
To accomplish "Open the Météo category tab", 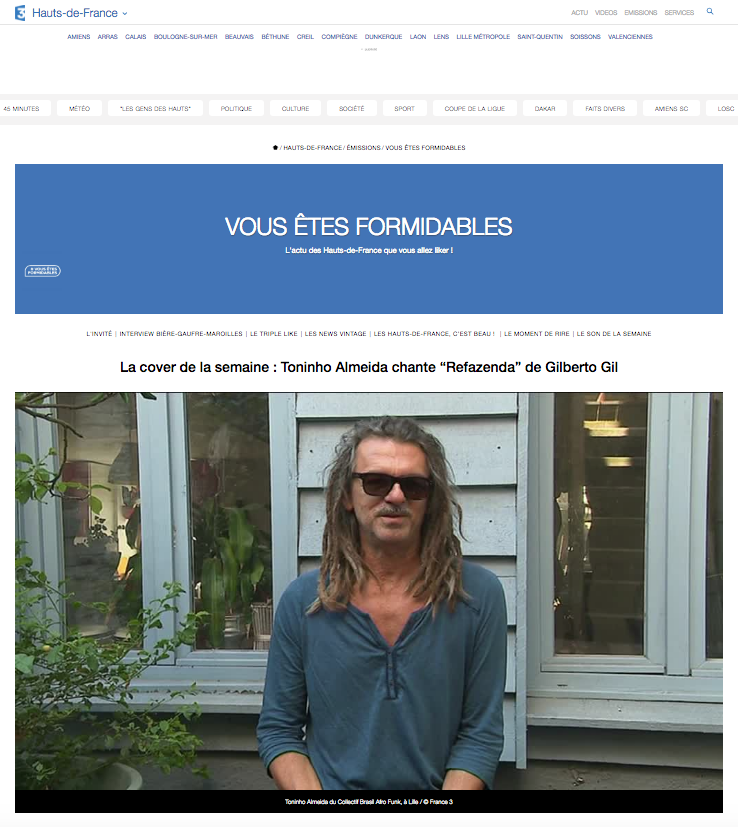I will point(80,109).
